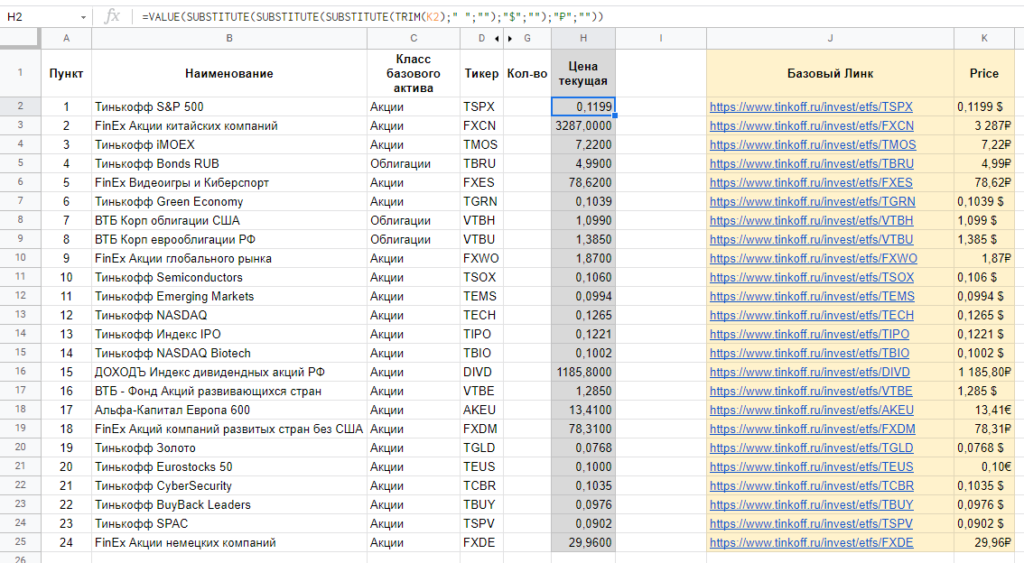1024x563 pixels.
Task: Expand hidden columns using arrow in column D header
Action: tap(497, 38)
